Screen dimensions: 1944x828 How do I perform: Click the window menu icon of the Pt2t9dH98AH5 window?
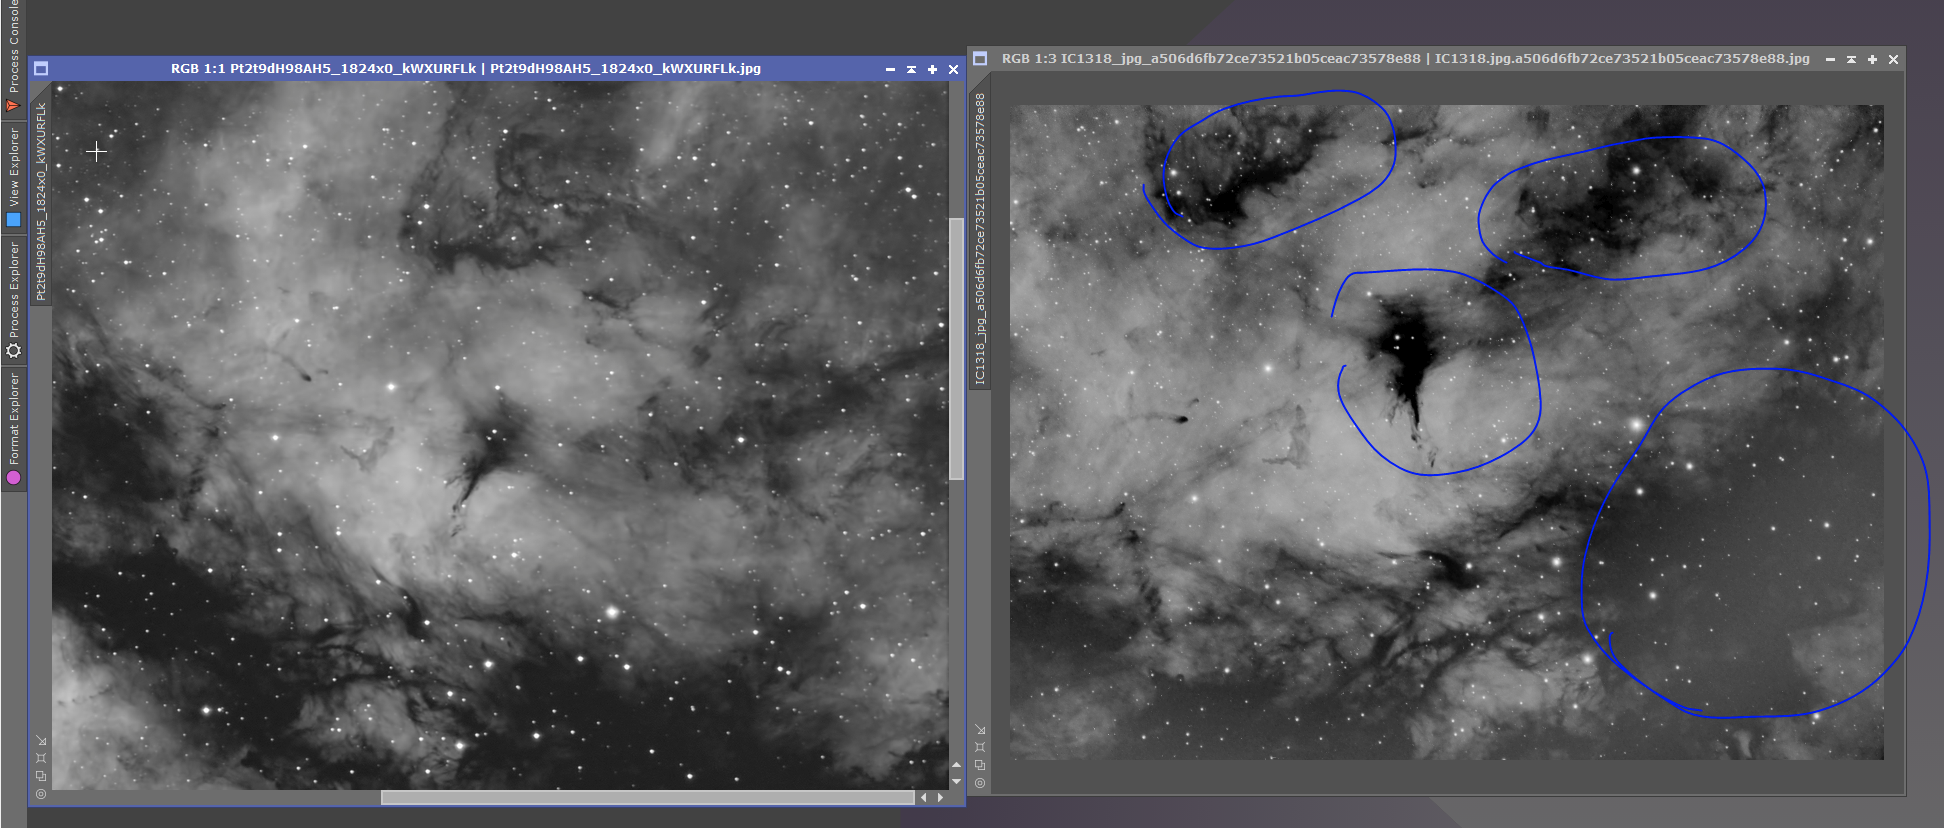[x=41, y=69]
